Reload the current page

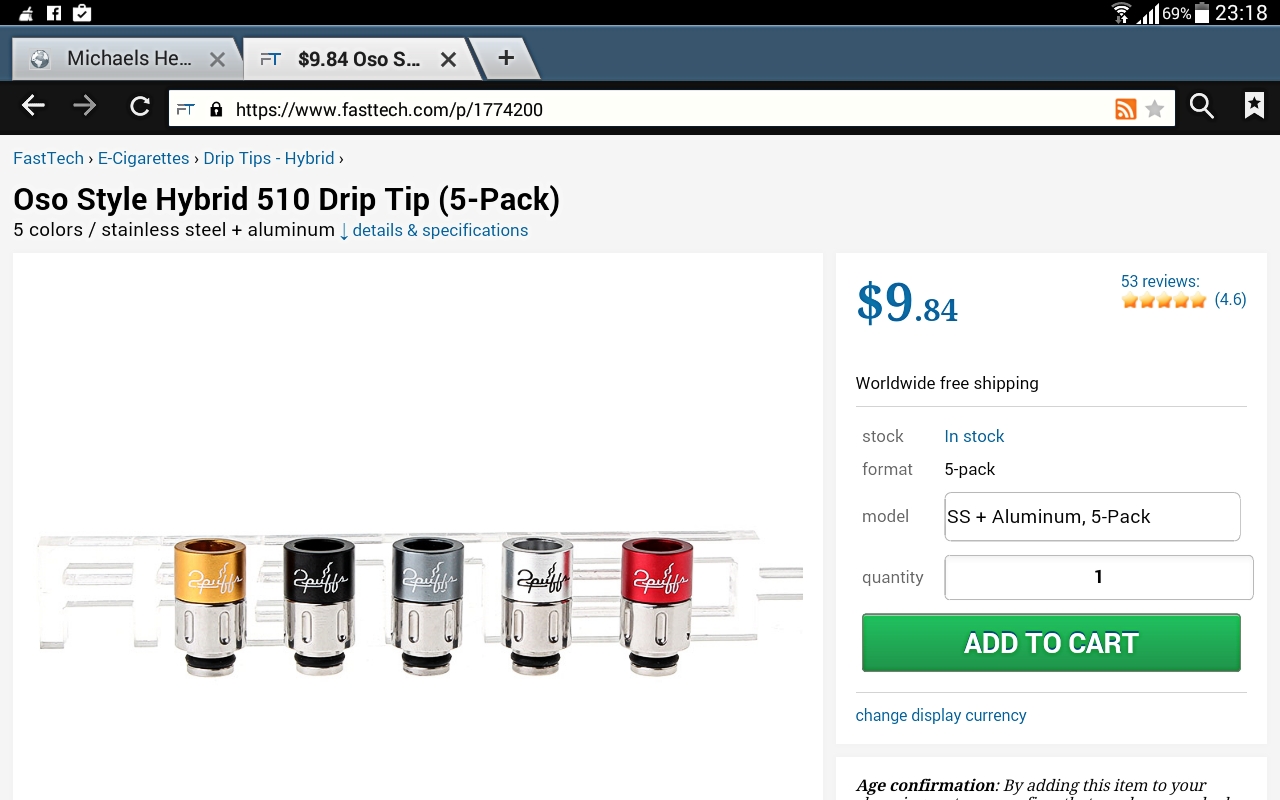[140, 107]
